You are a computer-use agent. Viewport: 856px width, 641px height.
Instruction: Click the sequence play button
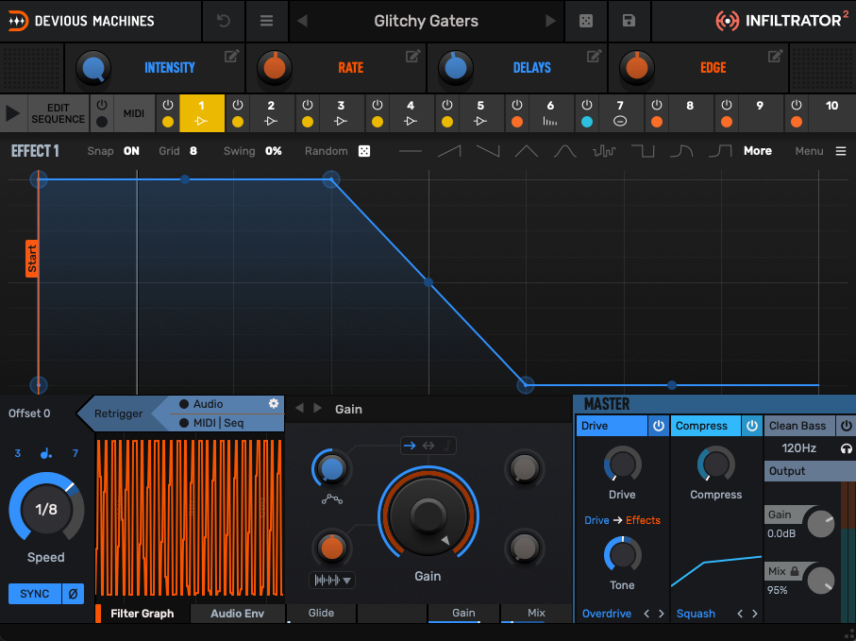(13, 113)
